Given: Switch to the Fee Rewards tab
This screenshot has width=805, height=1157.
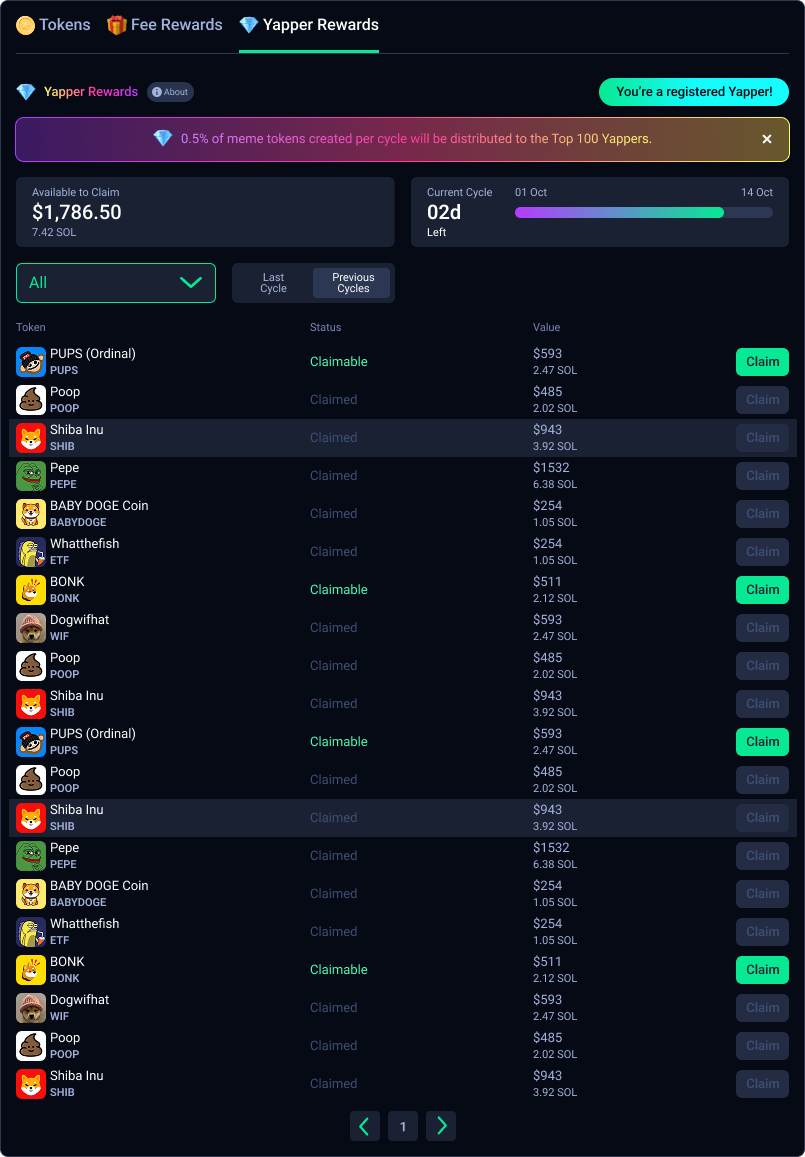Looking at the screenshot, I should coord(165,25).
